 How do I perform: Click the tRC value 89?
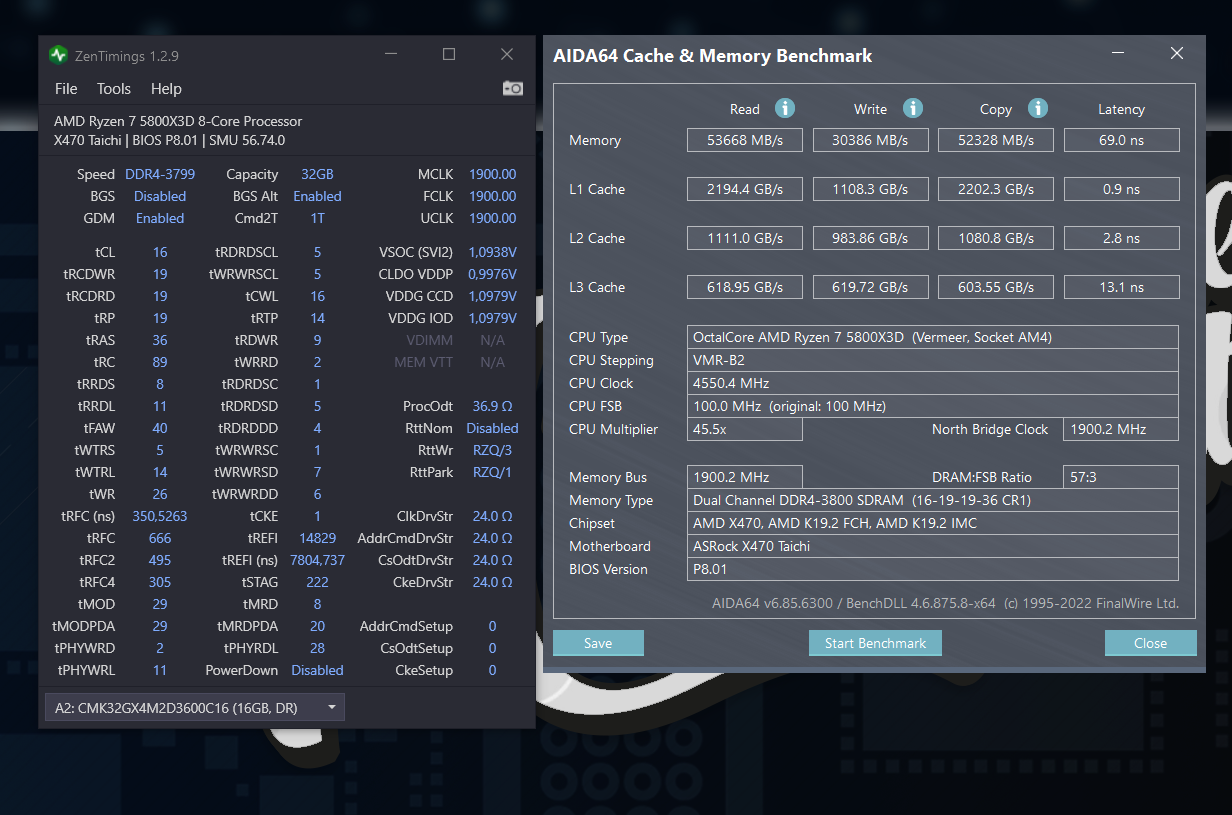(160, 362)
